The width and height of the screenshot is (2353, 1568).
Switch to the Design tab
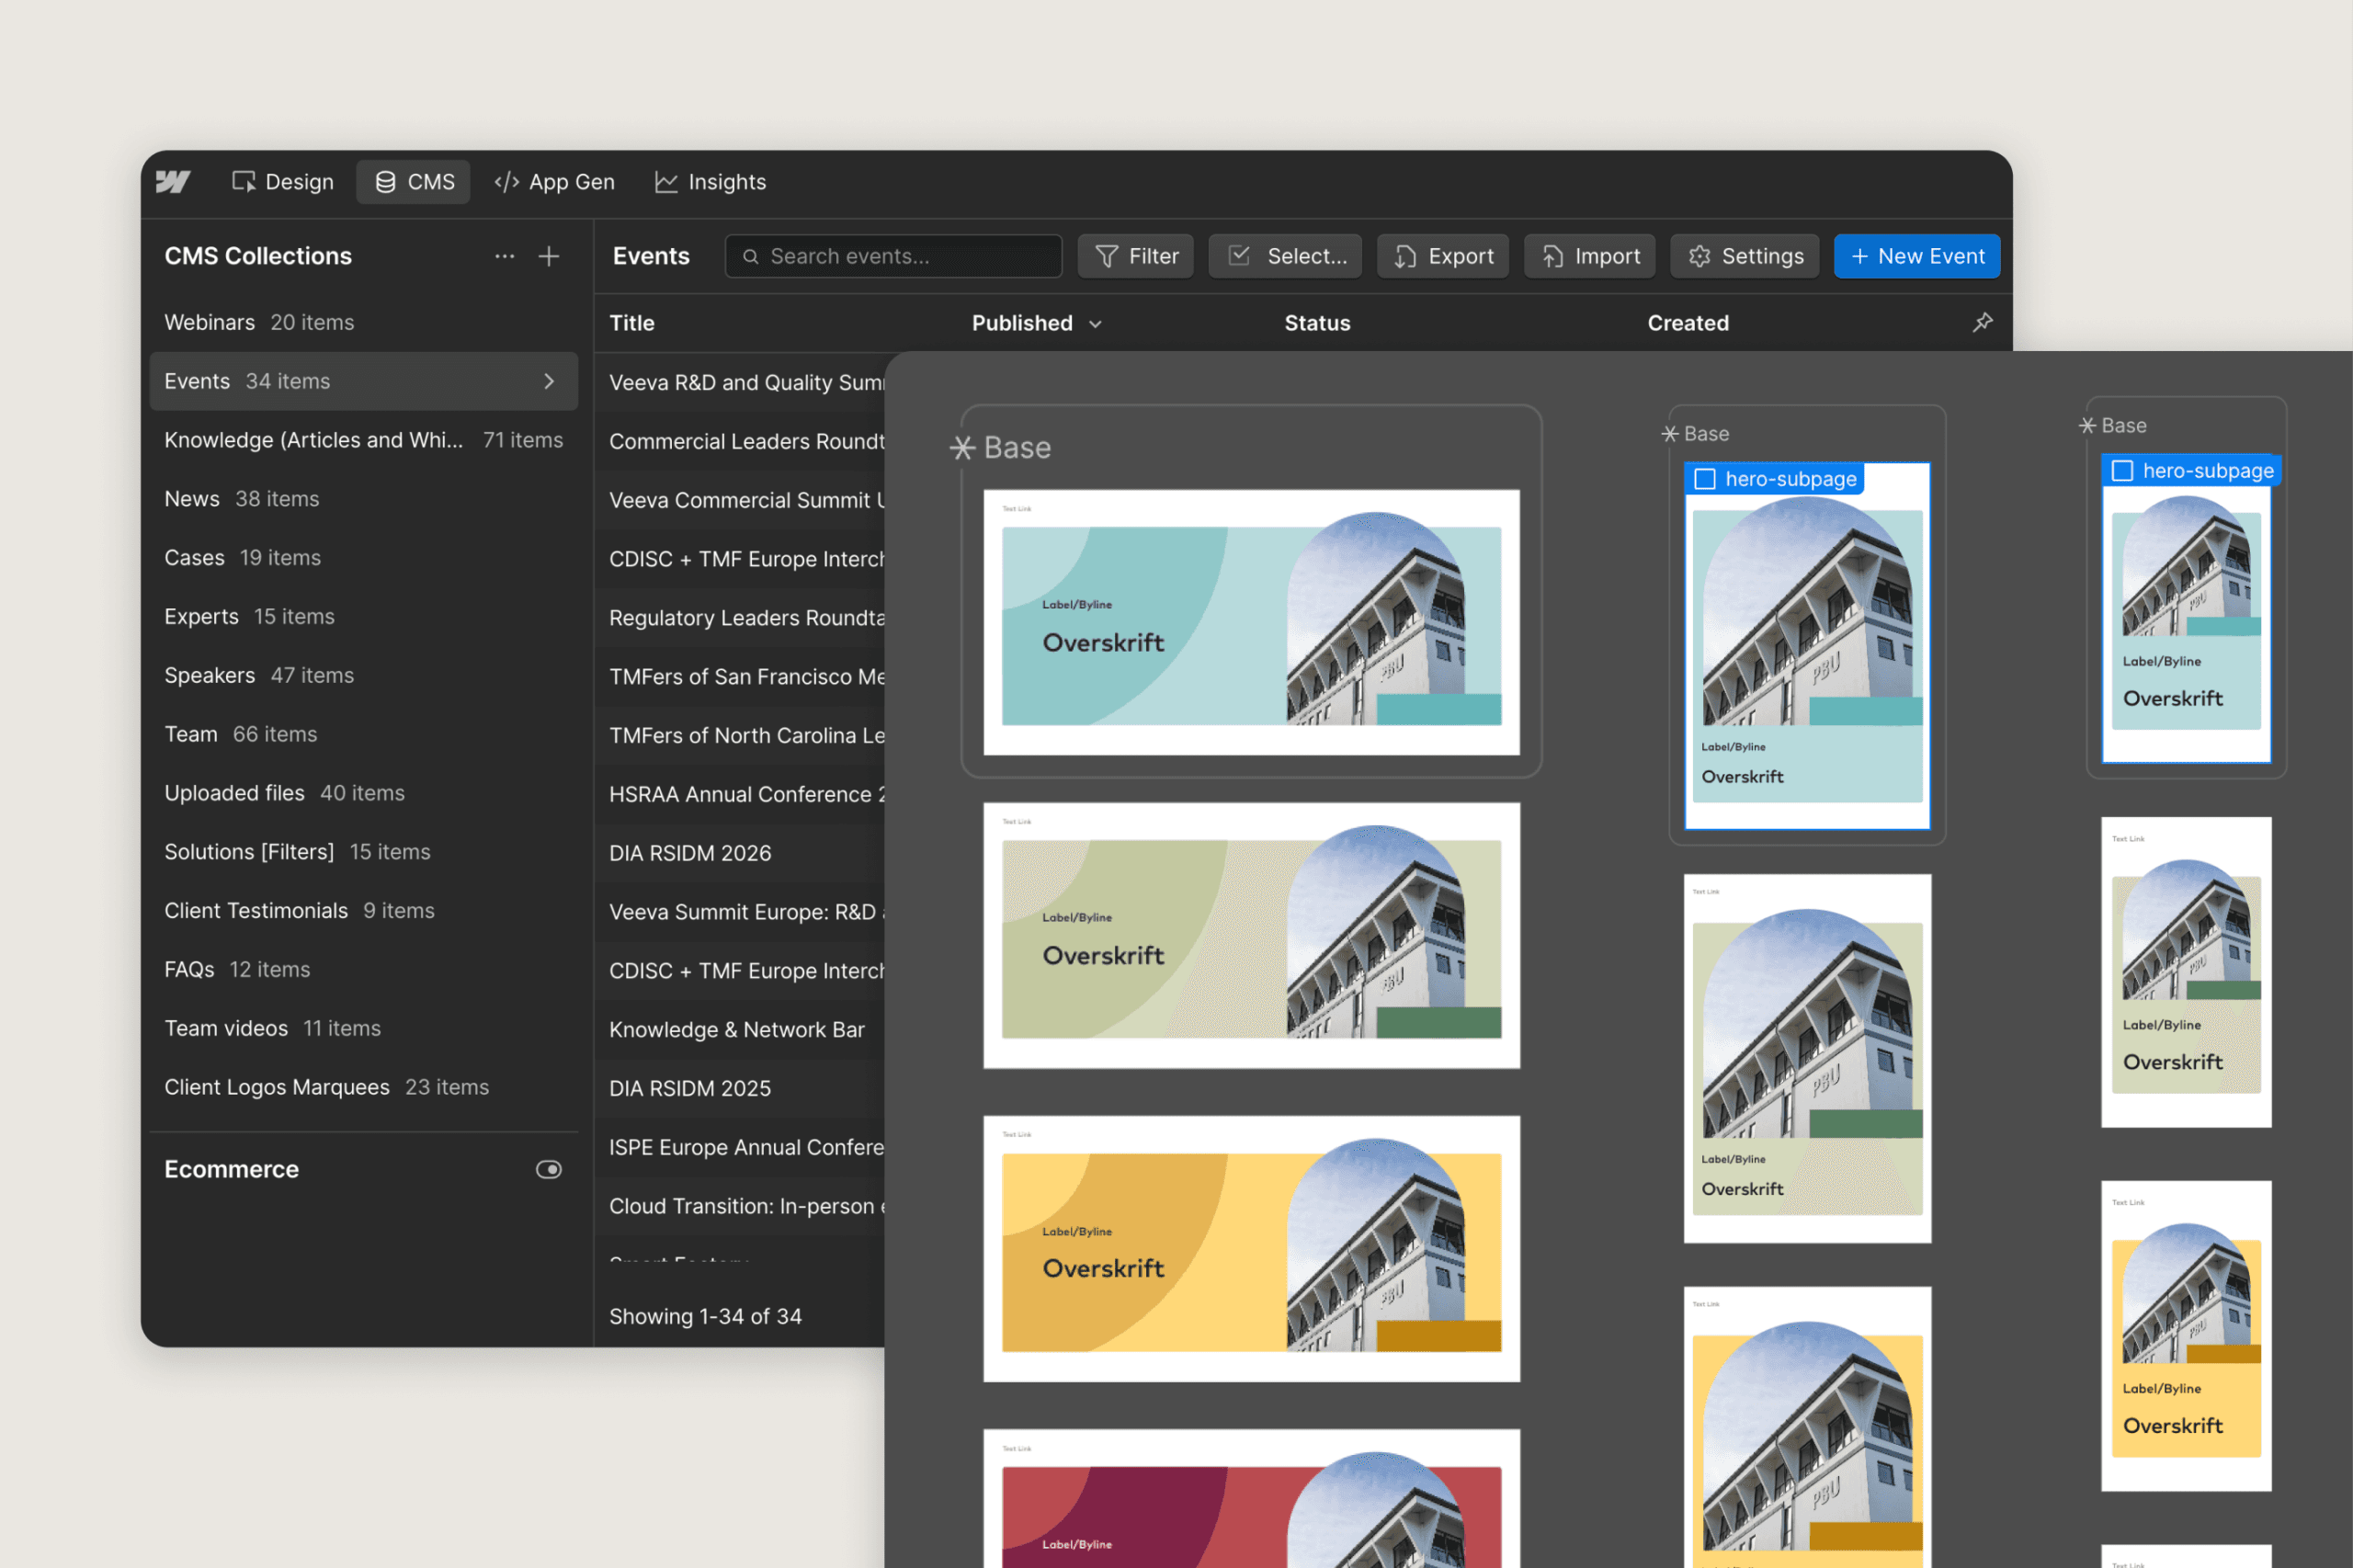[x=283, y=182]
